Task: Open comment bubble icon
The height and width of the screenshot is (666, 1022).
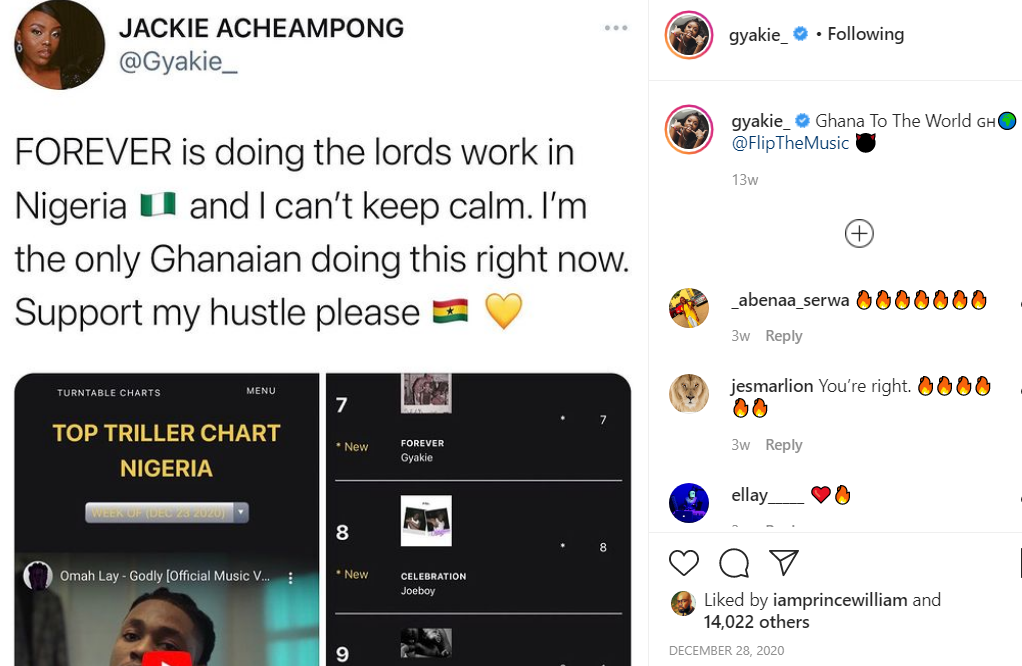Action: (x=734, y=563)
